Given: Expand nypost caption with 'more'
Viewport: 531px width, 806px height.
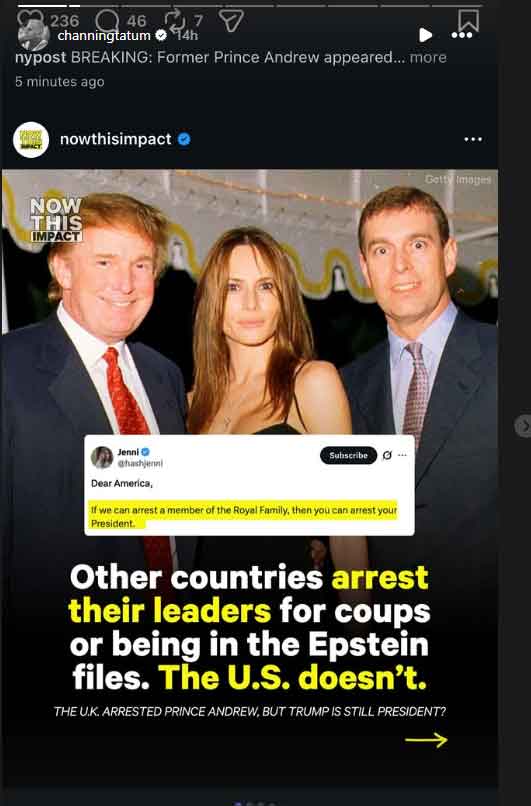Looking at the screenshot, I should tap(428, 57).
